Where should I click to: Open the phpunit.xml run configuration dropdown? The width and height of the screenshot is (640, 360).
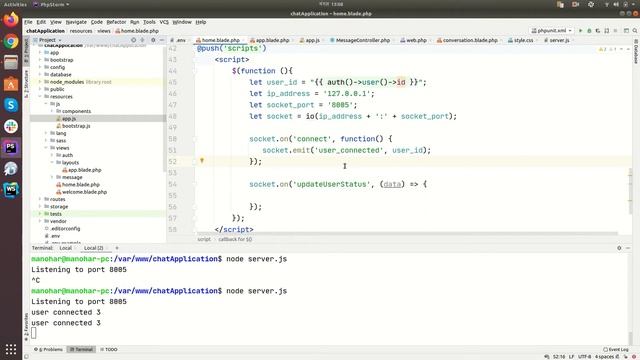click(552, 31)
